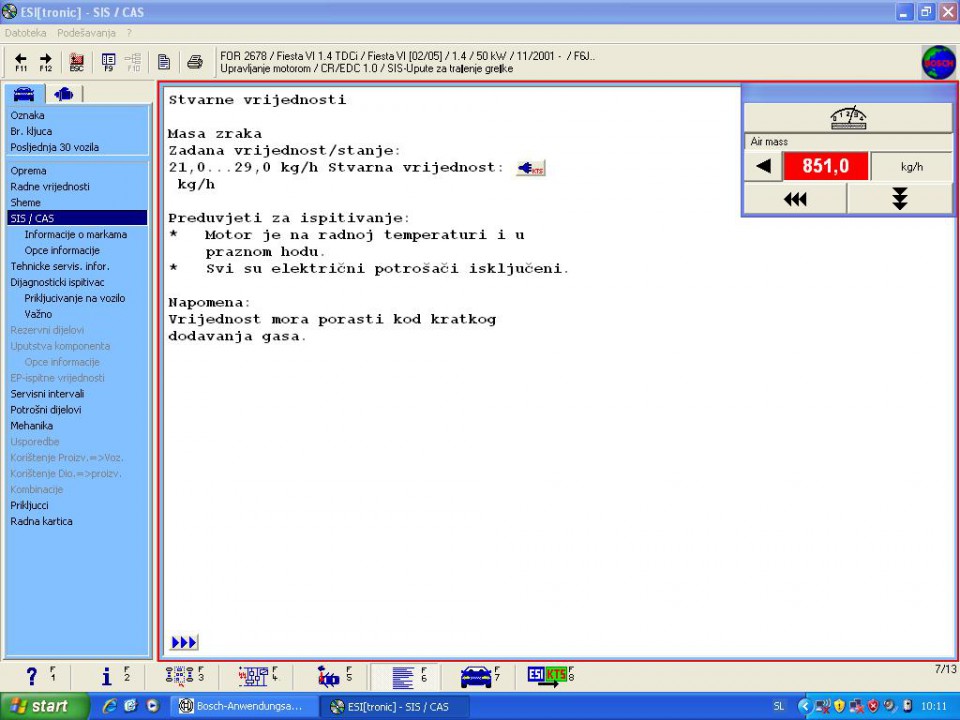Click the printer icon in toolbar
The height and width of the screenshot is (720, 960).
(x=195, y=62)
